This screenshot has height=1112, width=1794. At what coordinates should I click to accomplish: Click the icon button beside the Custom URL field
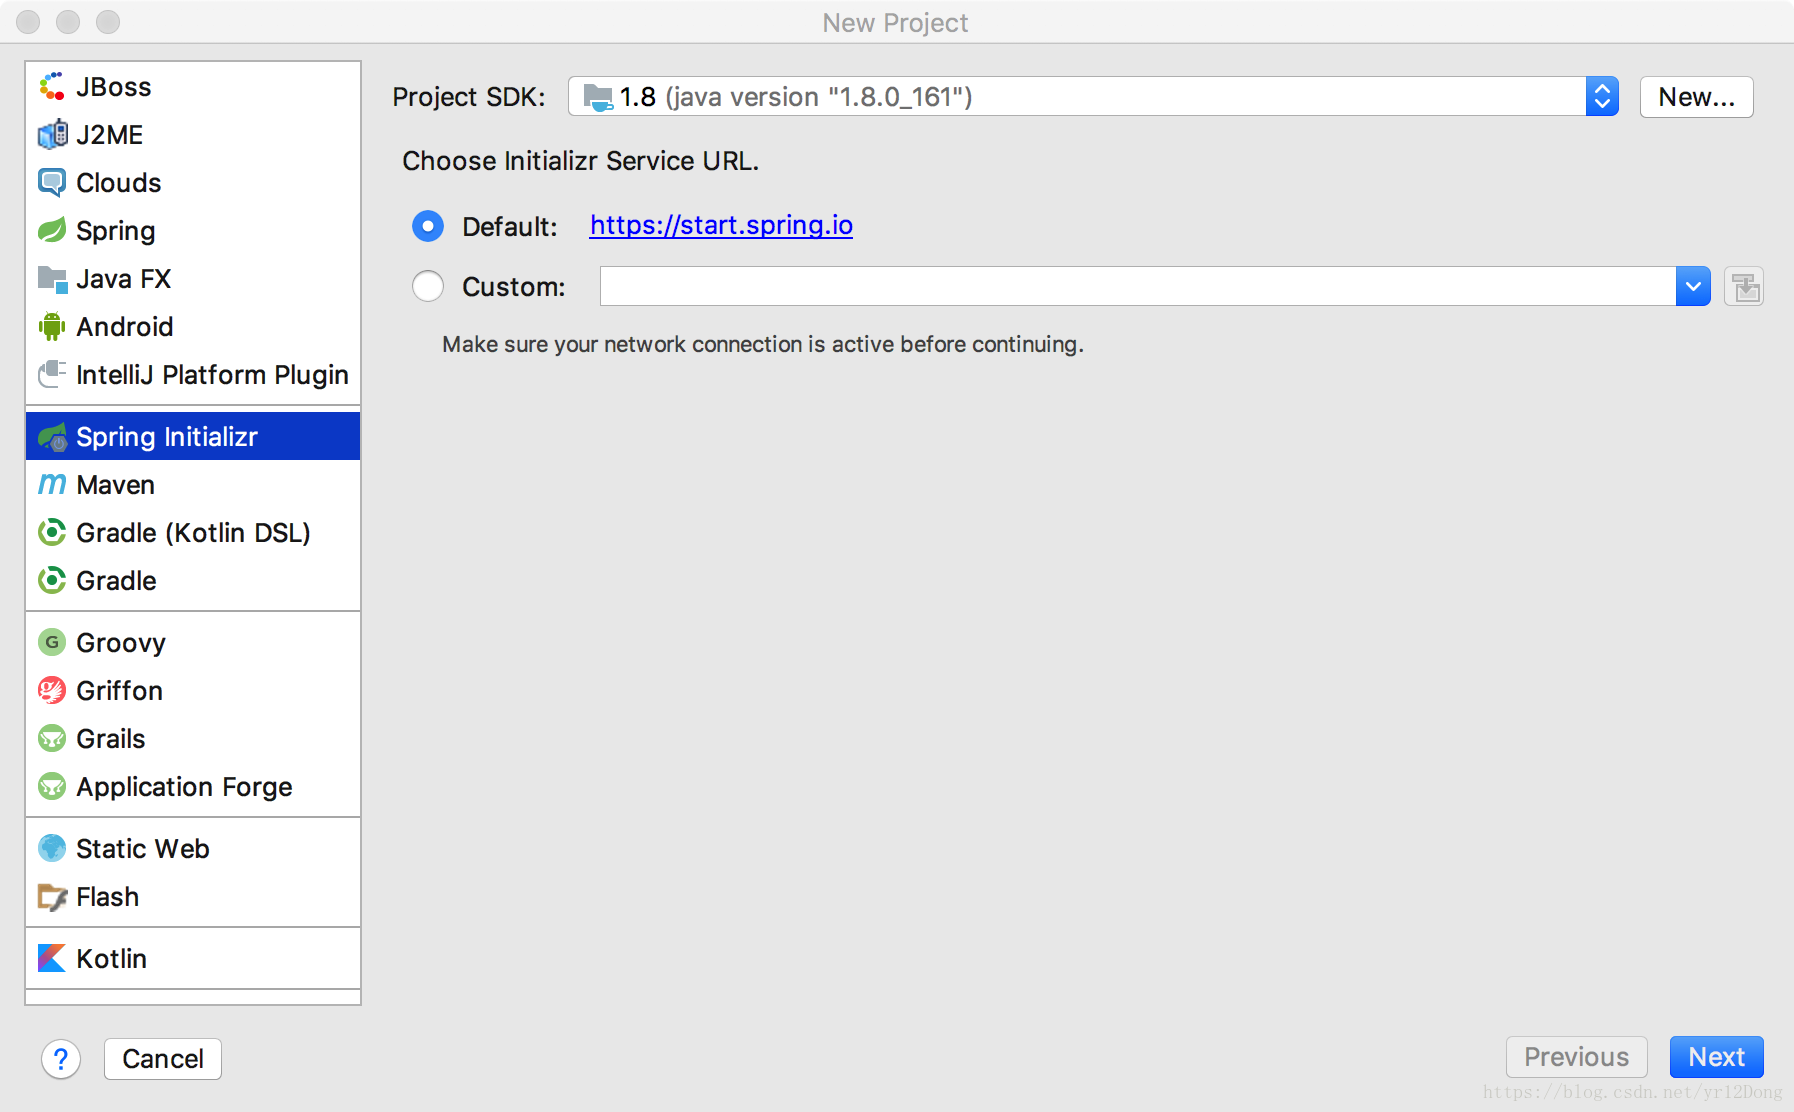(1744, 287)
